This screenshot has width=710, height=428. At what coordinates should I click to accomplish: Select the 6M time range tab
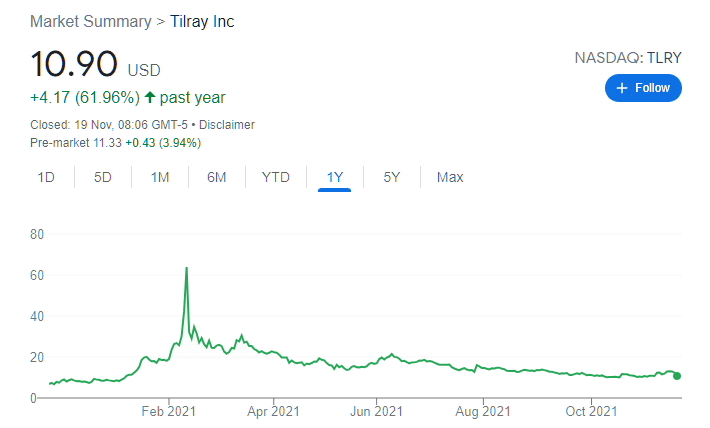coord(216,177)
